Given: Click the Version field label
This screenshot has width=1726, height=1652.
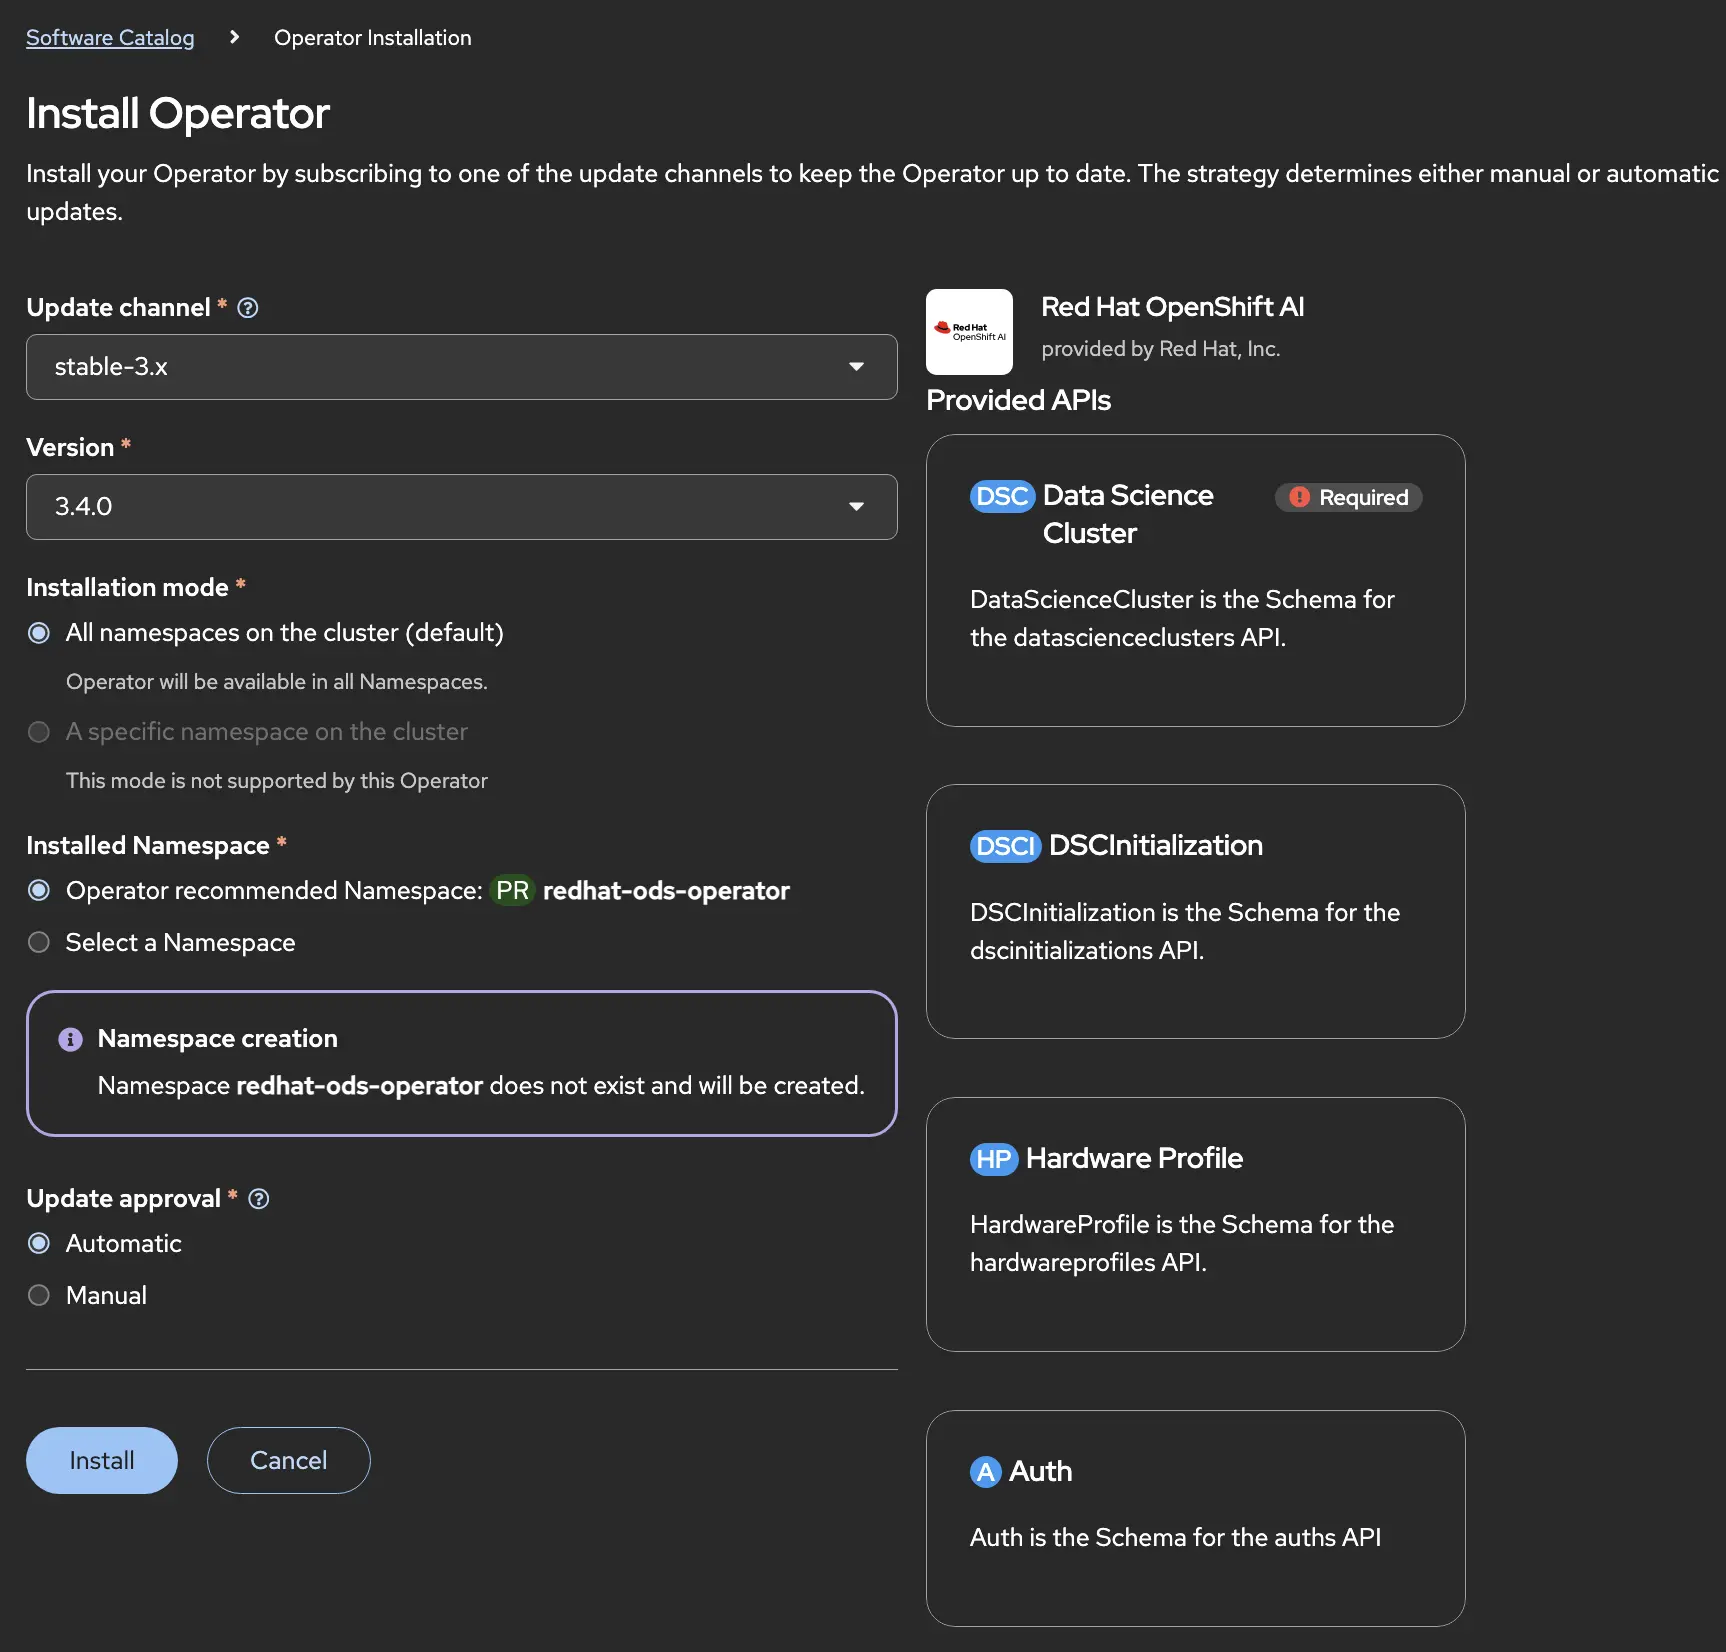Looking at the screenshot, I should 70,448.
